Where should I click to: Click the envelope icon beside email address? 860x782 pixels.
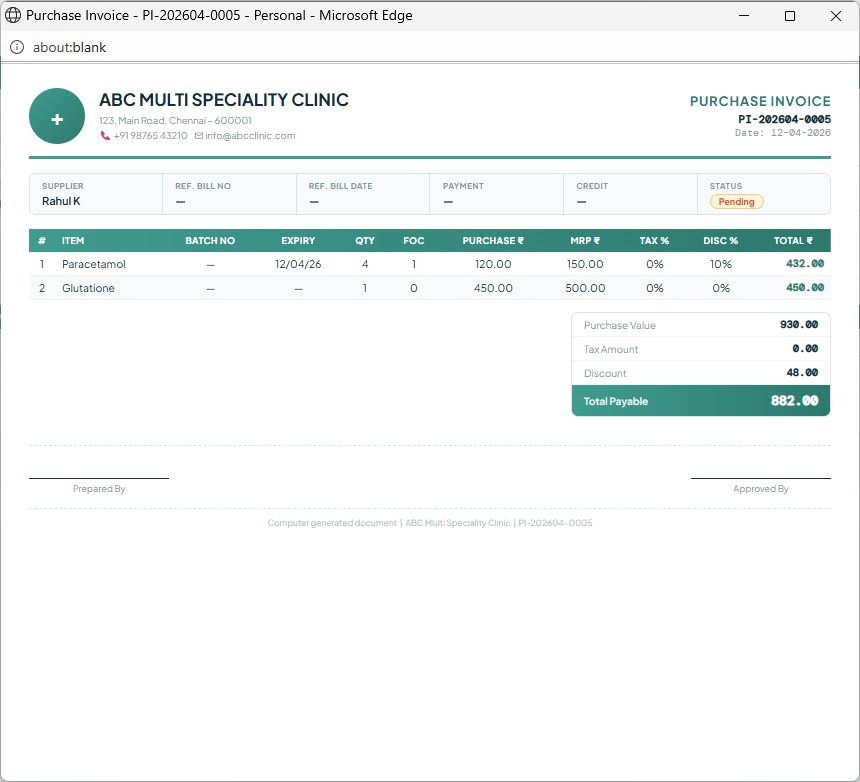199,136
